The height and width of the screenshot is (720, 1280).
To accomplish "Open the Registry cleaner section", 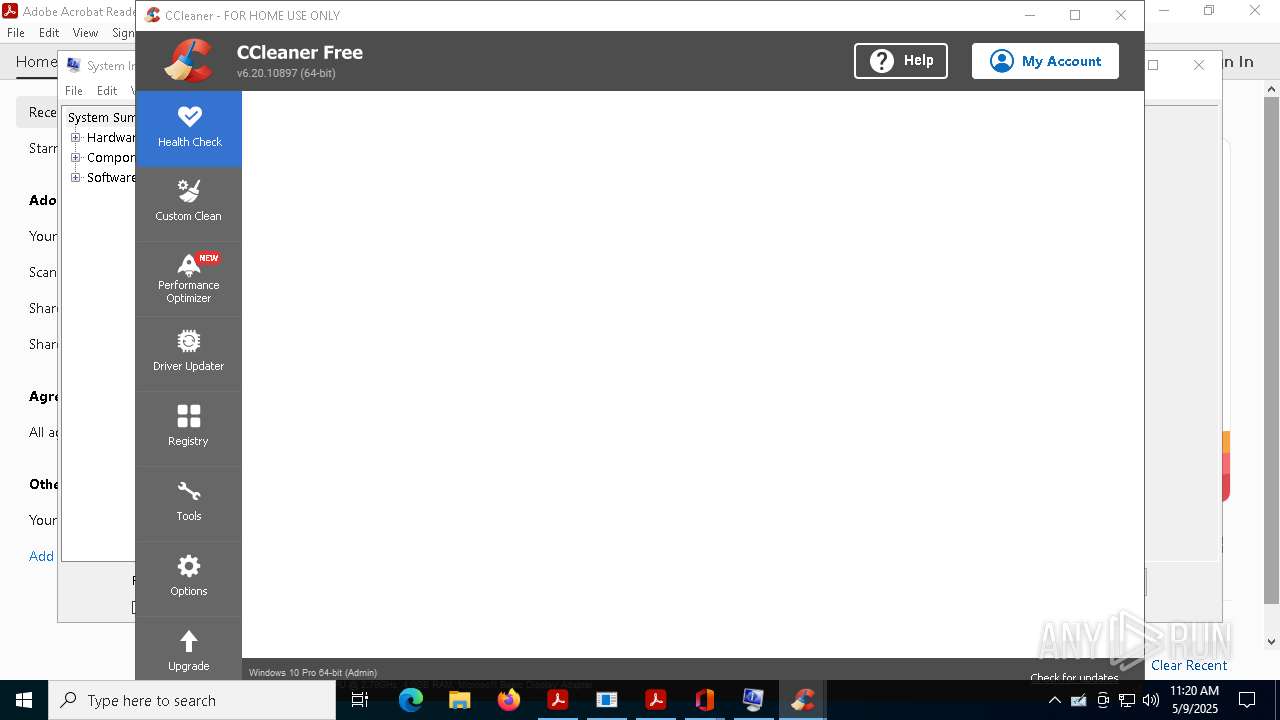I will pyautogui.click(x=189, y=428).
